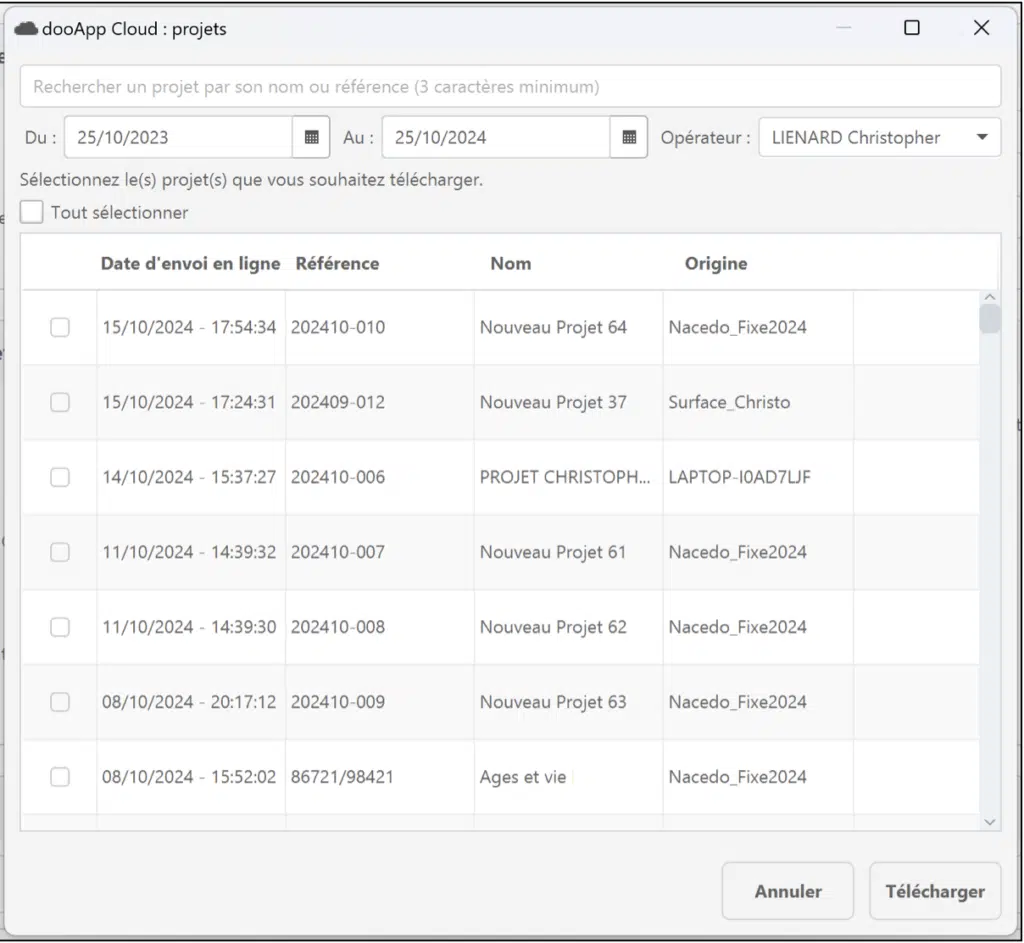The image size is (1024, 943).
Task: Check the Nouveau Projet 61 row checkbox
Action: pos(60,552)
